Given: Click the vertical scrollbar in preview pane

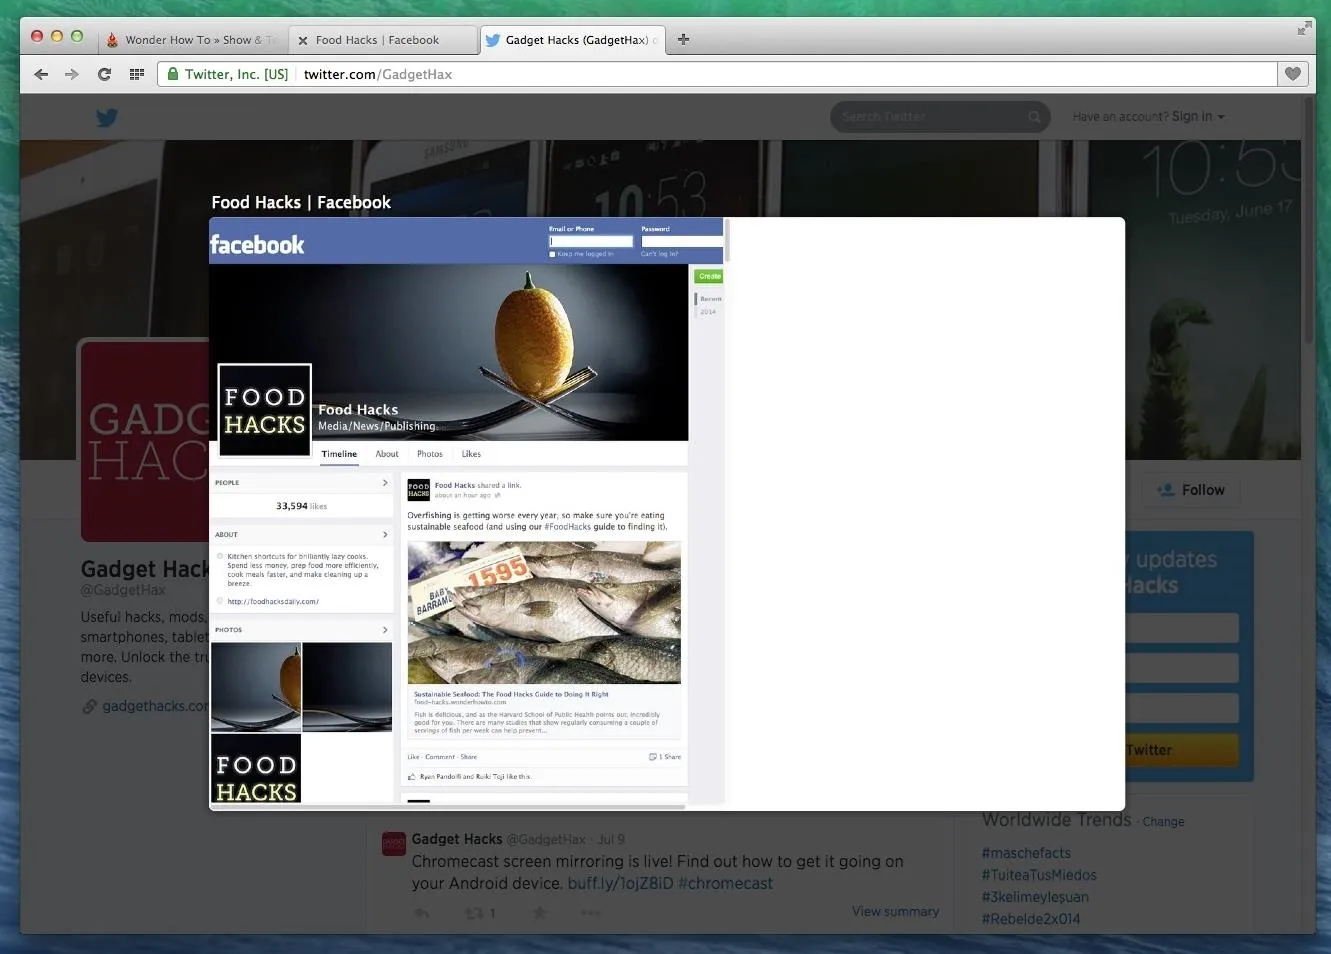Looking at the screenshot, I should coord(727,240).
